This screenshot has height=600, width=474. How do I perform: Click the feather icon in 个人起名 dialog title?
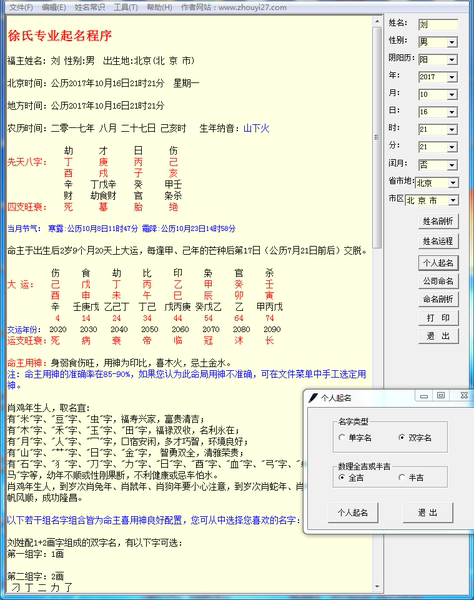pyautogui.click(x=313, y=398)
